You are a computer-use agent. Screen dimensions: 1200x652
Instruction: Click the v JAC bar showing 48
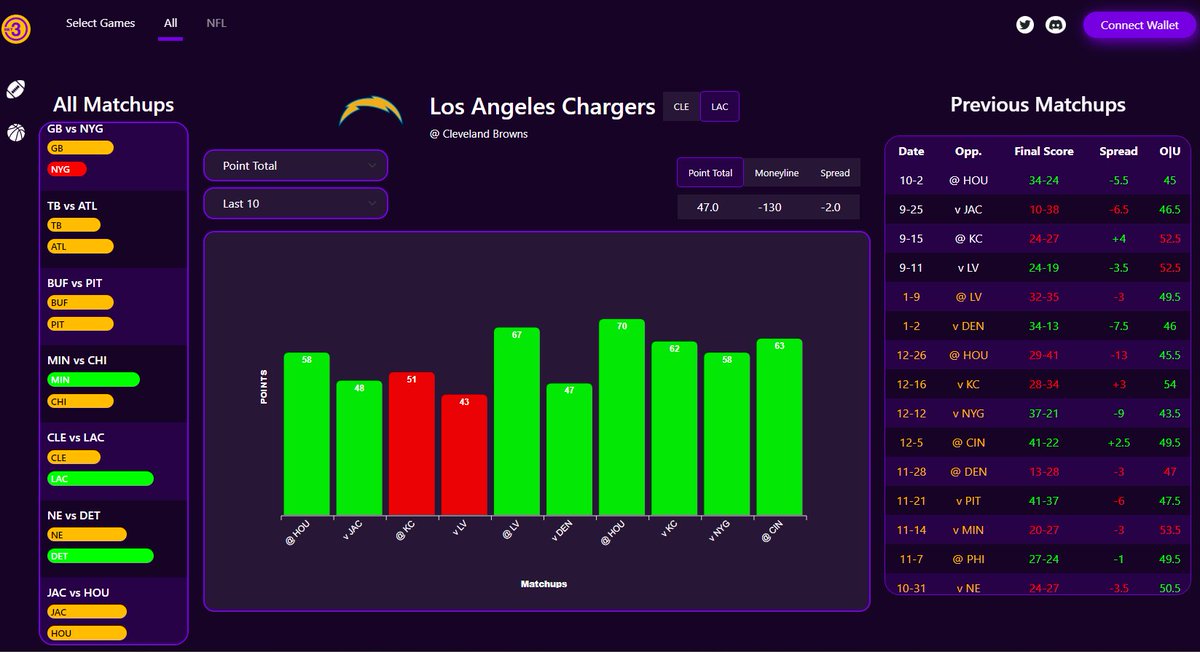359,448
